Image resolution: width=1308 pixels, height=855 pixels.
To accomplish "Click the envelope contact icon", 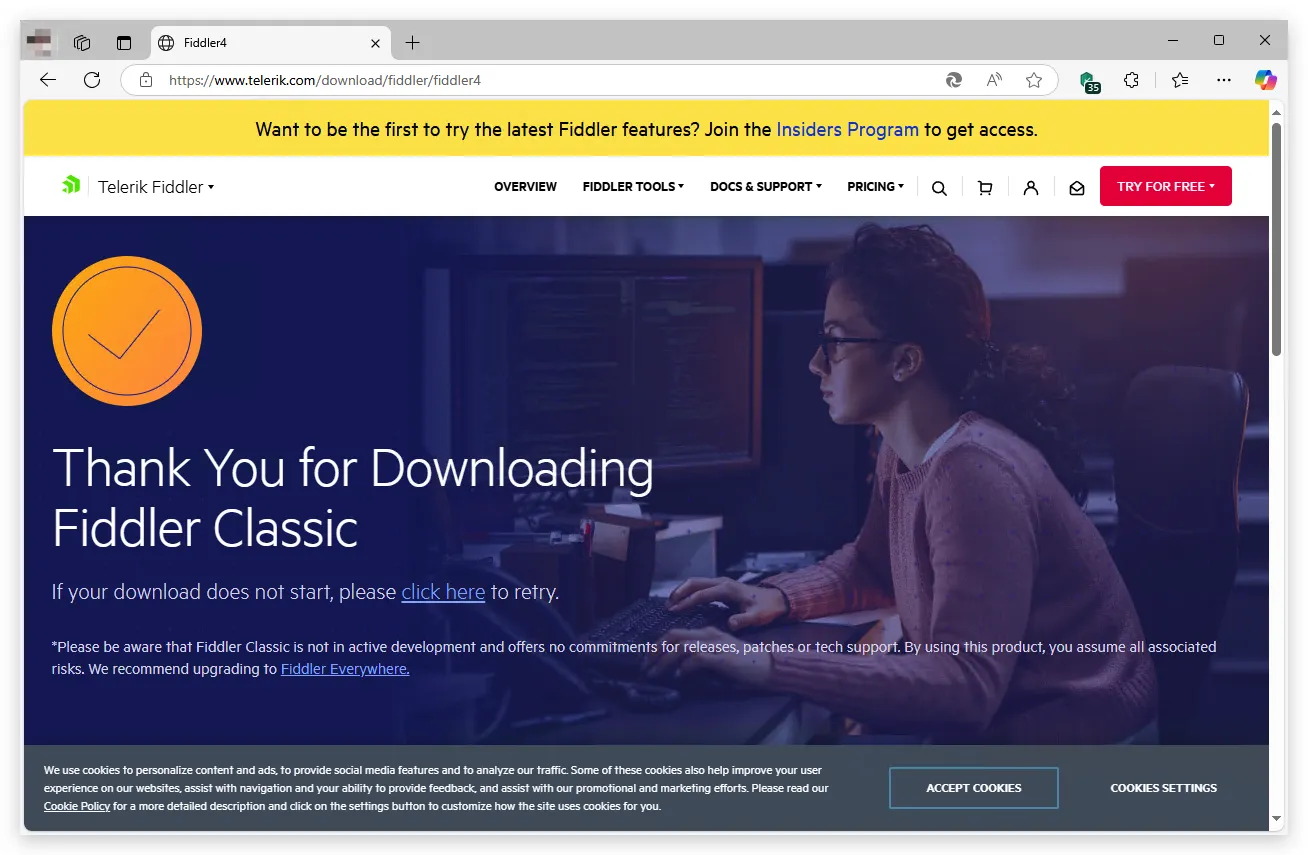I will (x=1077, y=188).
